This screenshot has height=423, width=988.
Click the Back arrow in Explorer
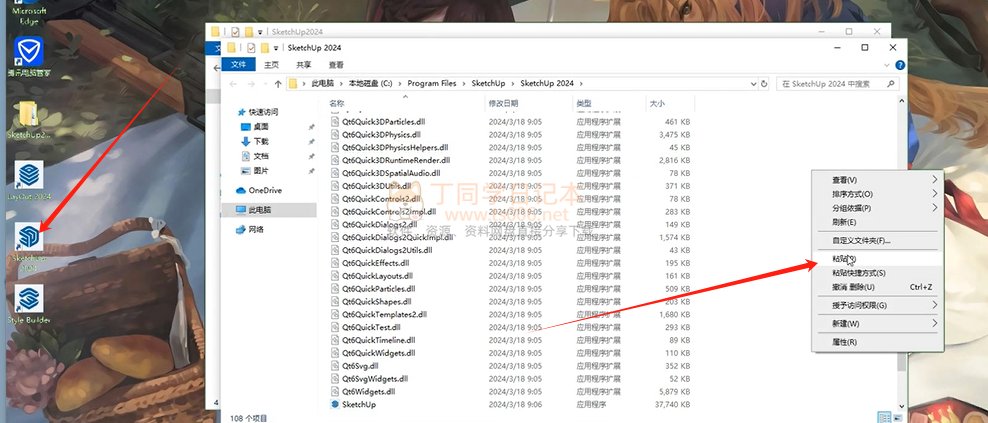pyautogui.click(x=233, y=84)
